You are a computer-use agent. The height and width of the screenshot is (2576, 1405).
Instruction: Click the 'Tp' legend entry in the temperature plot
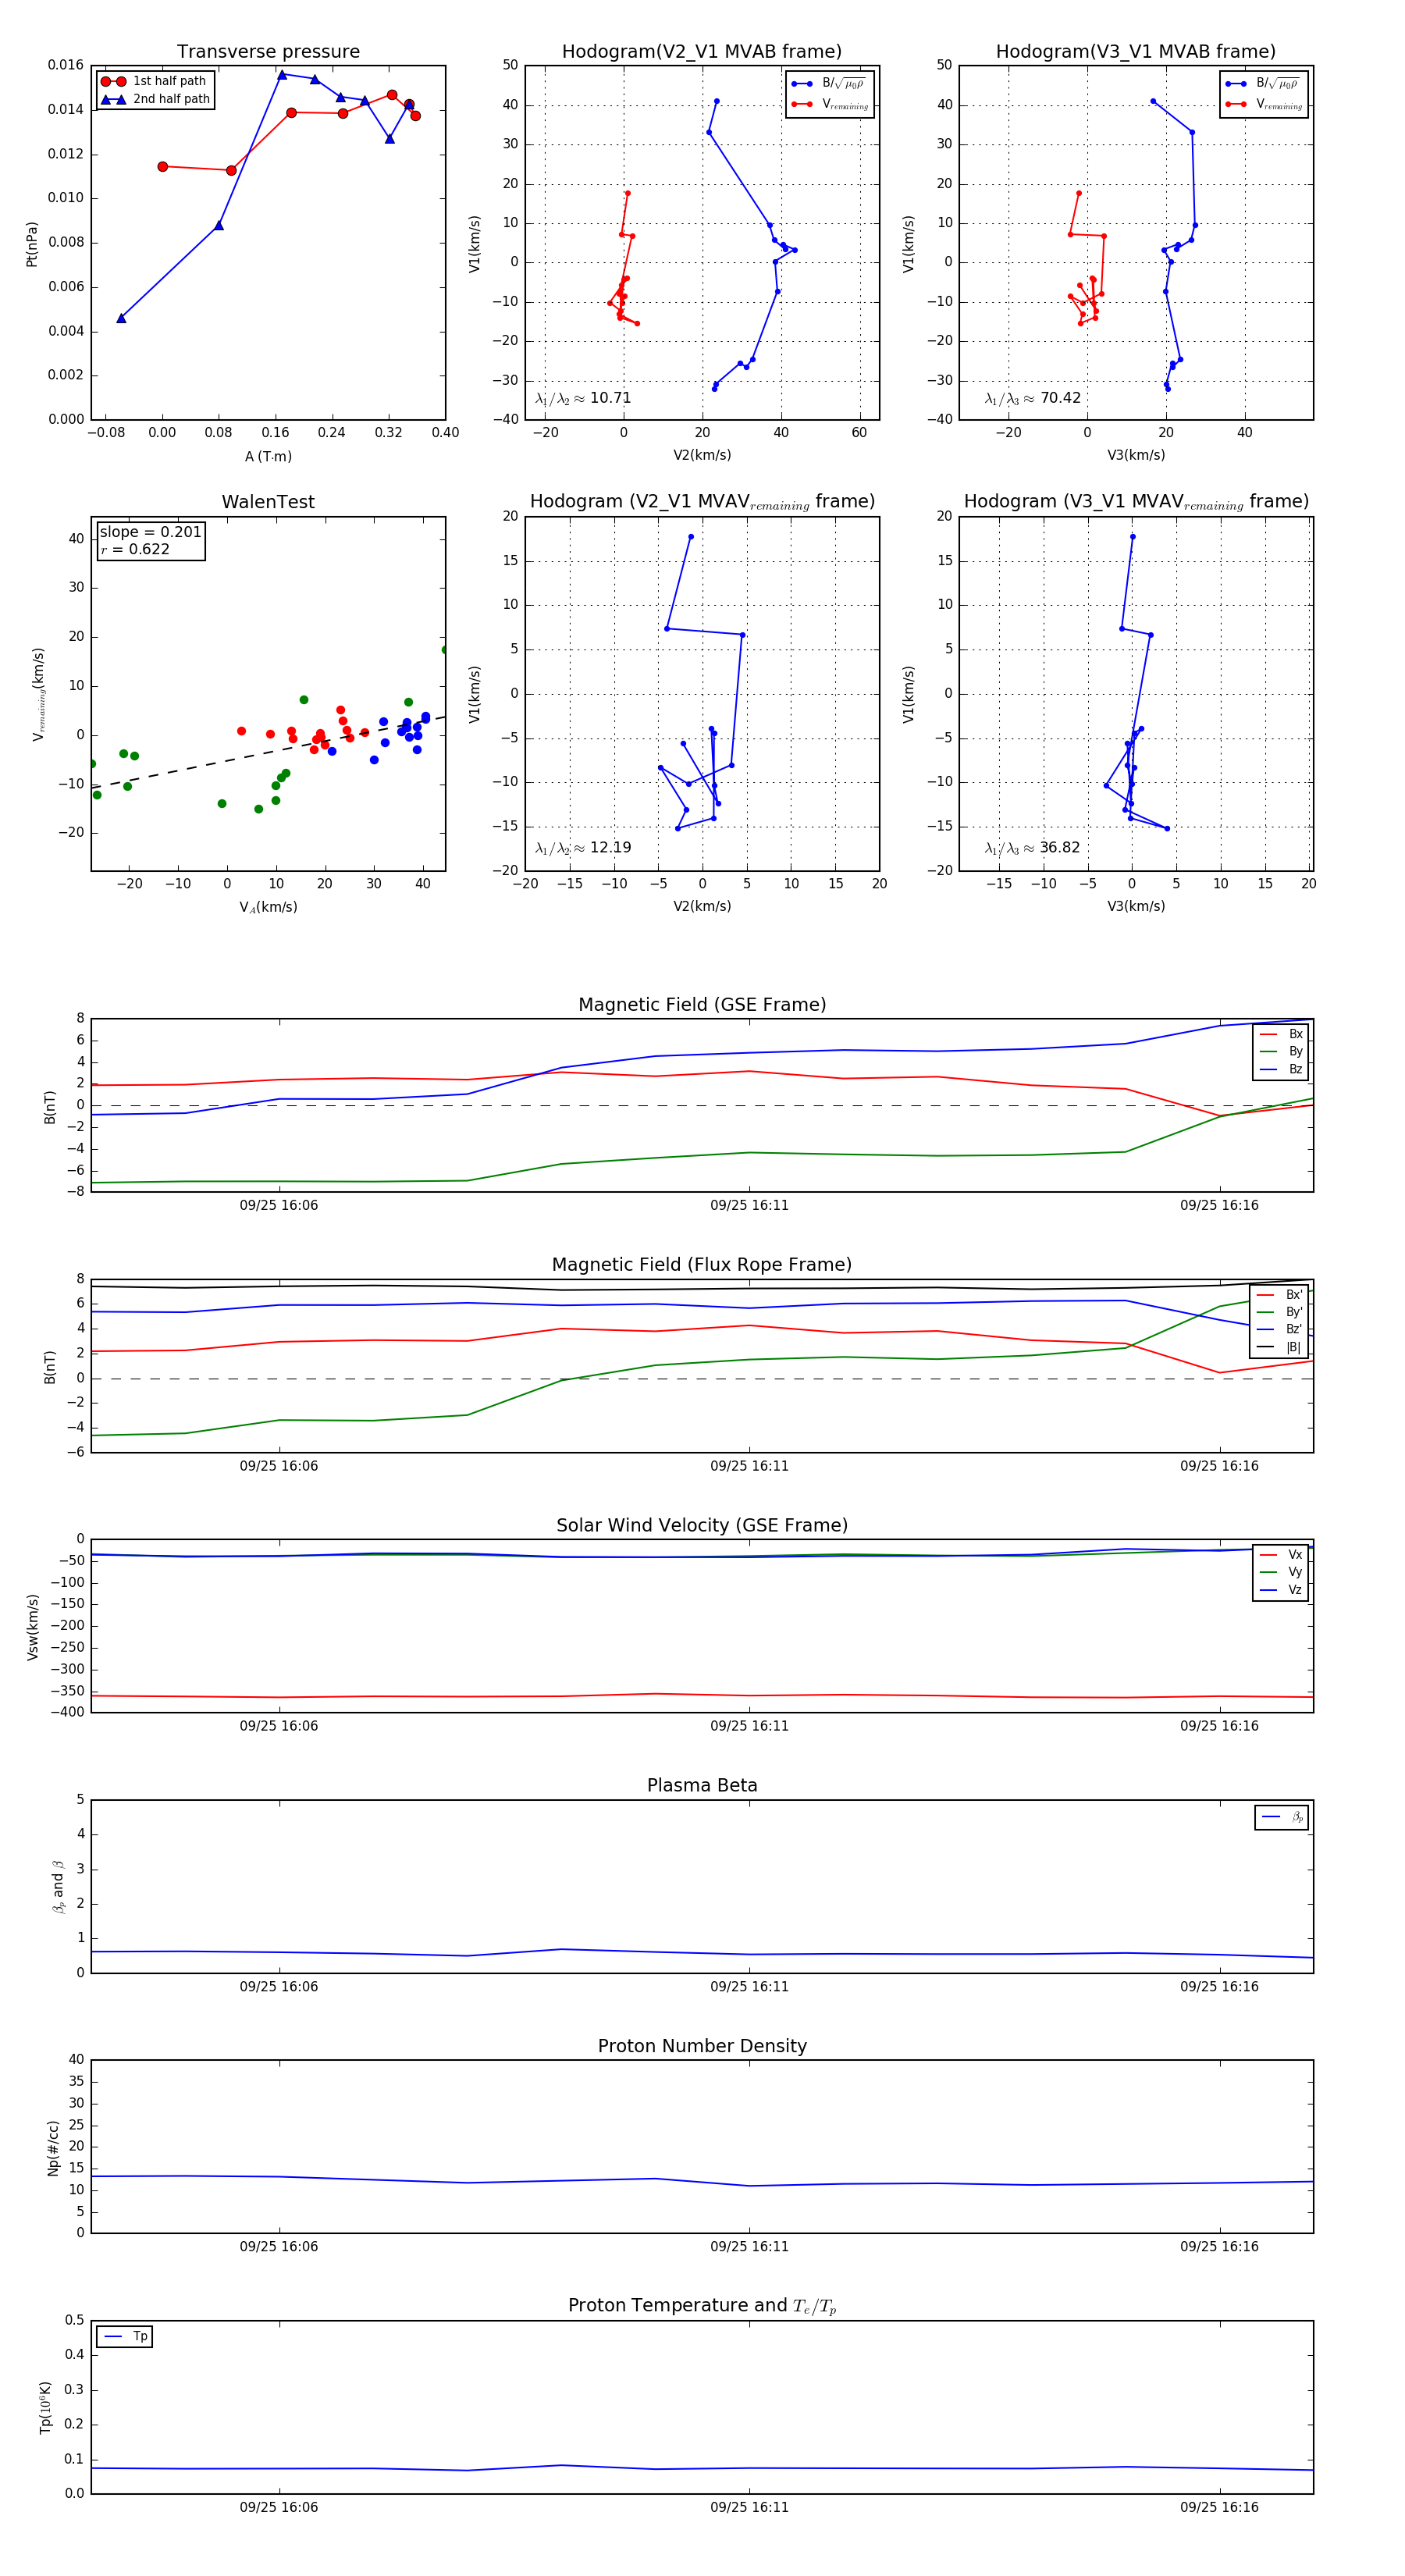126,2337
